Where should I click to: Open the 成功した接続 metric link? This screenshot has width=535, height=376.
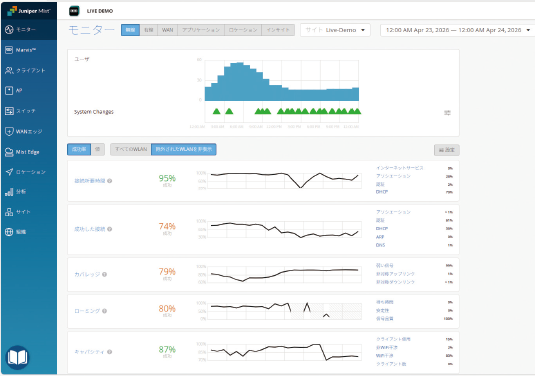tap(90, 229)
